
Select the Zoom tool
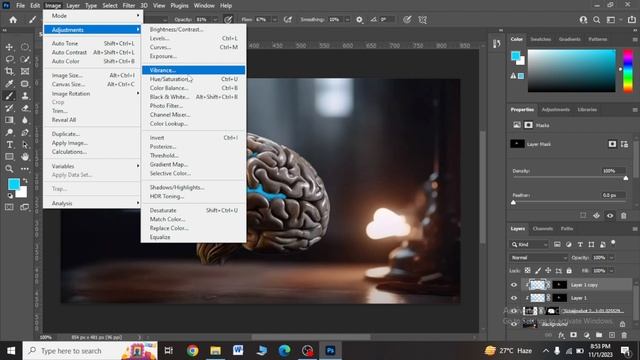coord(9,169)
